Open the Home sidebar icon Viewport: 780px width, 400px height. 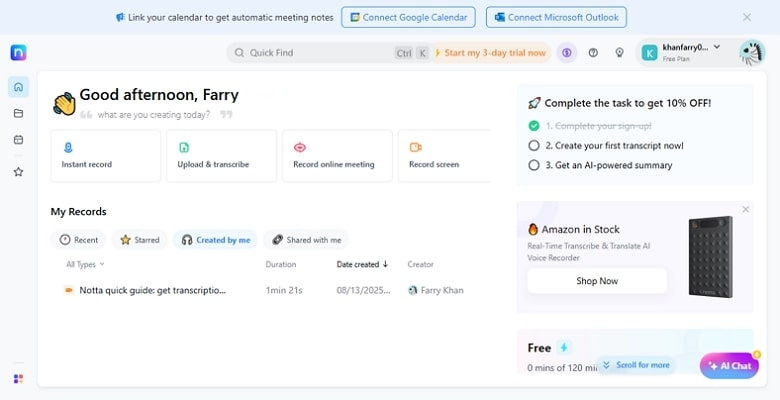point(18,87)
